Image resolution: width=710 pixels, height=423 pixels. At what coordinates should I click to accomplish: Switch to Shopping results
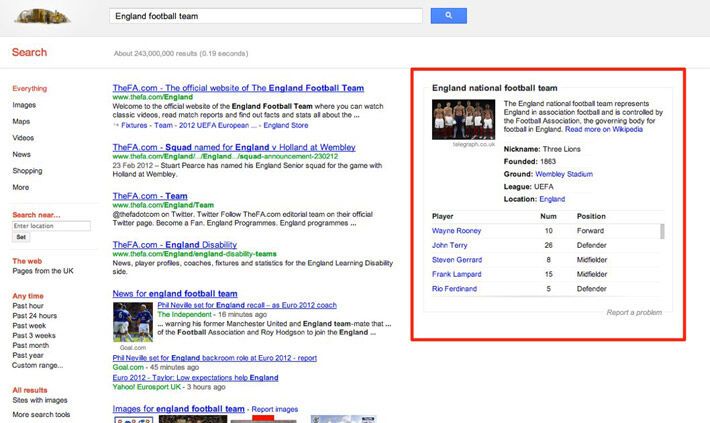(27, 171)
